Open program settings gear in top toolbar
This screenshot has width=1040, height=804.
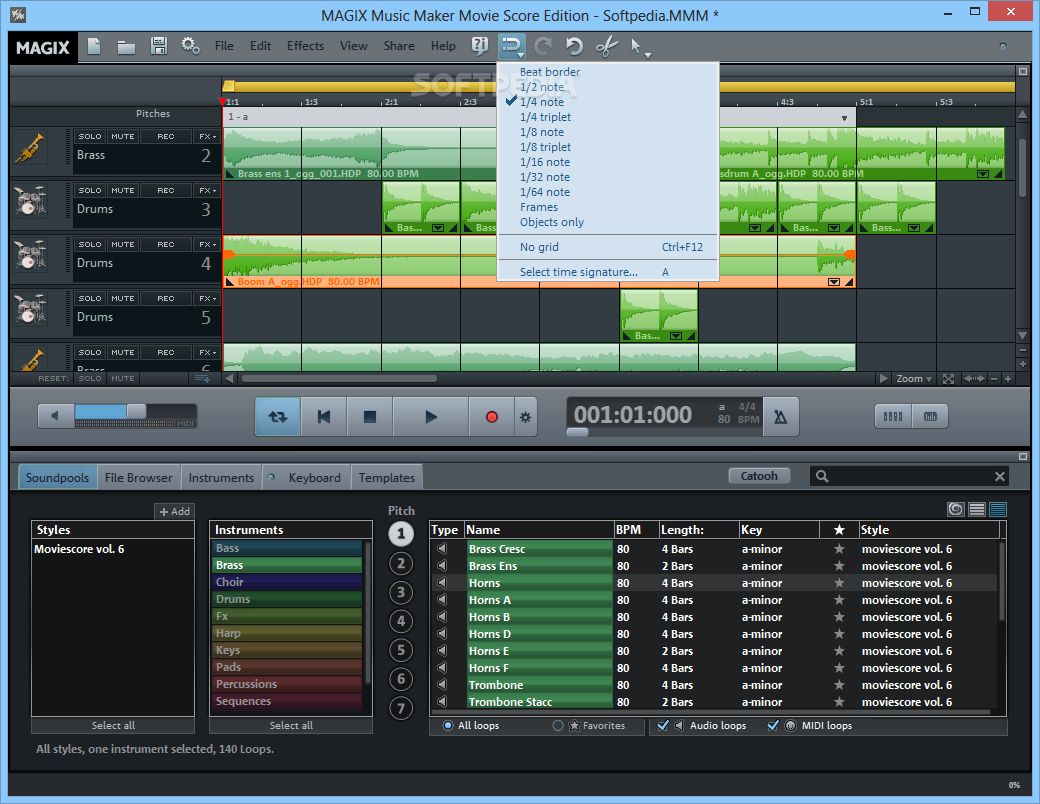tap(190, 46)
